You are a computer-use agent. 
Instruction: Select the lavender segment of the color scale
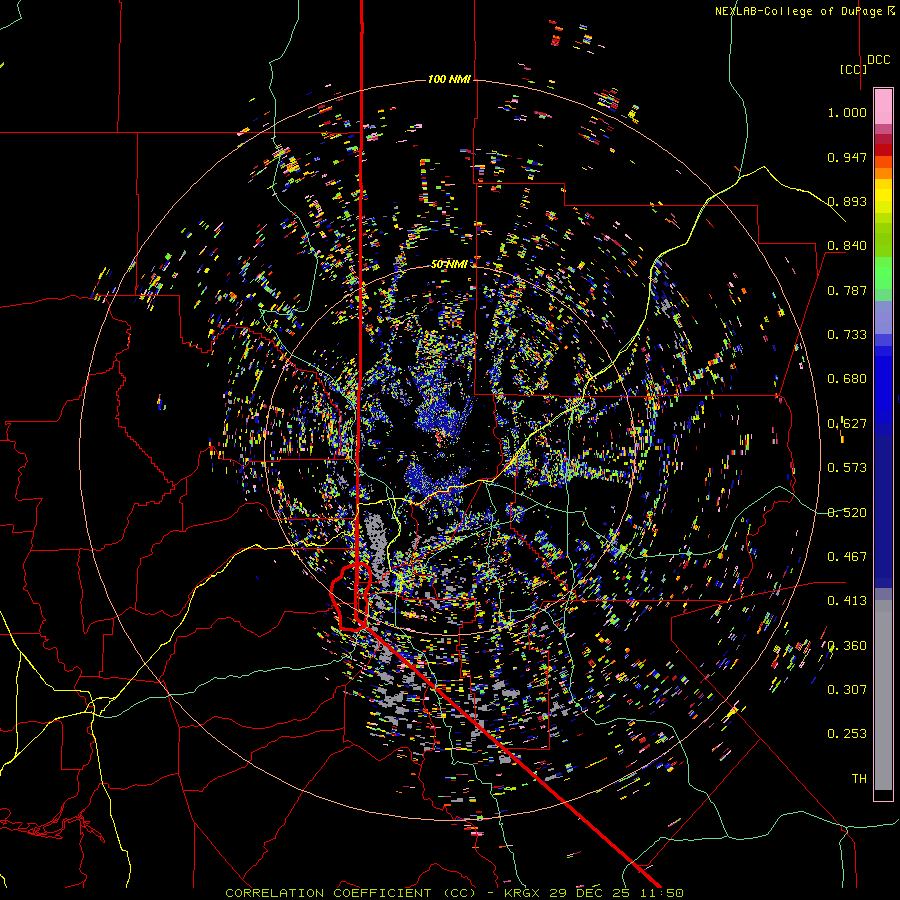(883, 317)
